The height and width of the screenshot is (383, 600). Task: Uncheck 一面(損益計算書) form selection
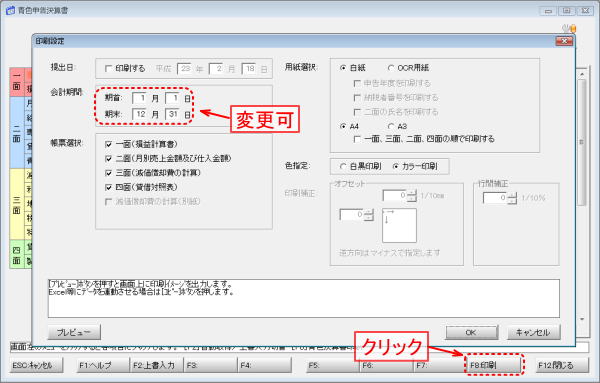click(109, 144)
